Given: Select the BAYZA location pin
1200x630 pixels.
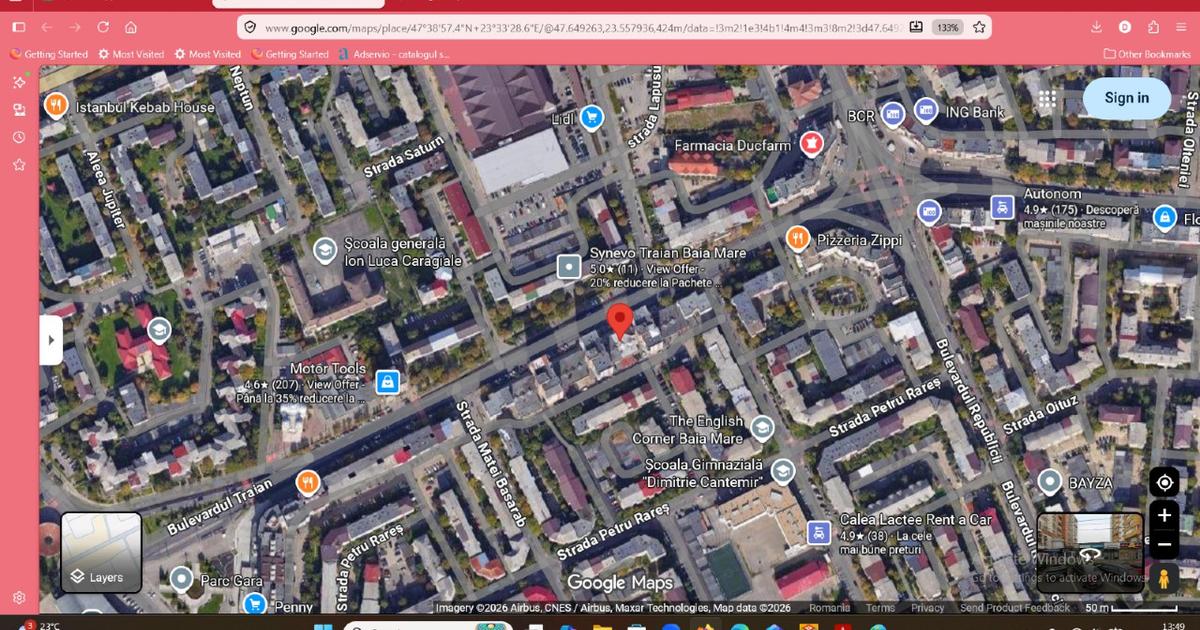Looking at the screenshot, I should (x=1049, y=482).
